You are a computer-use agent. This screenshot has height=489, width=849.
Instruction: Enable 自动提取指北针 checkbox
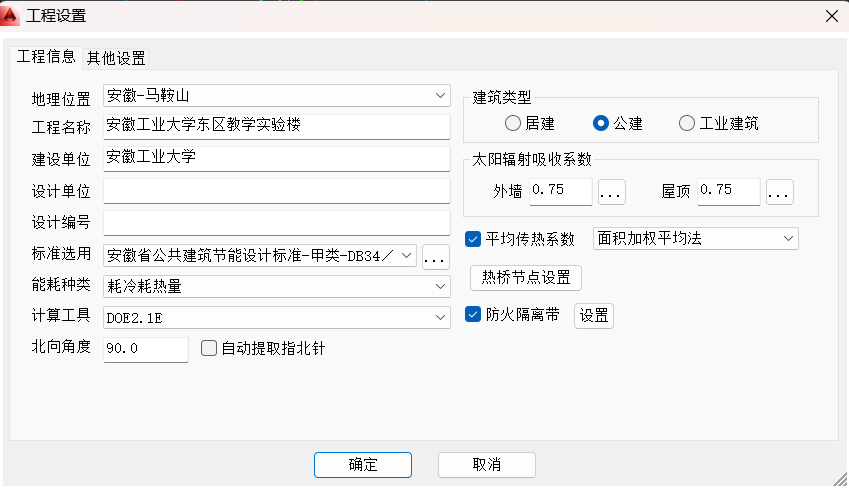click(208, 348)
